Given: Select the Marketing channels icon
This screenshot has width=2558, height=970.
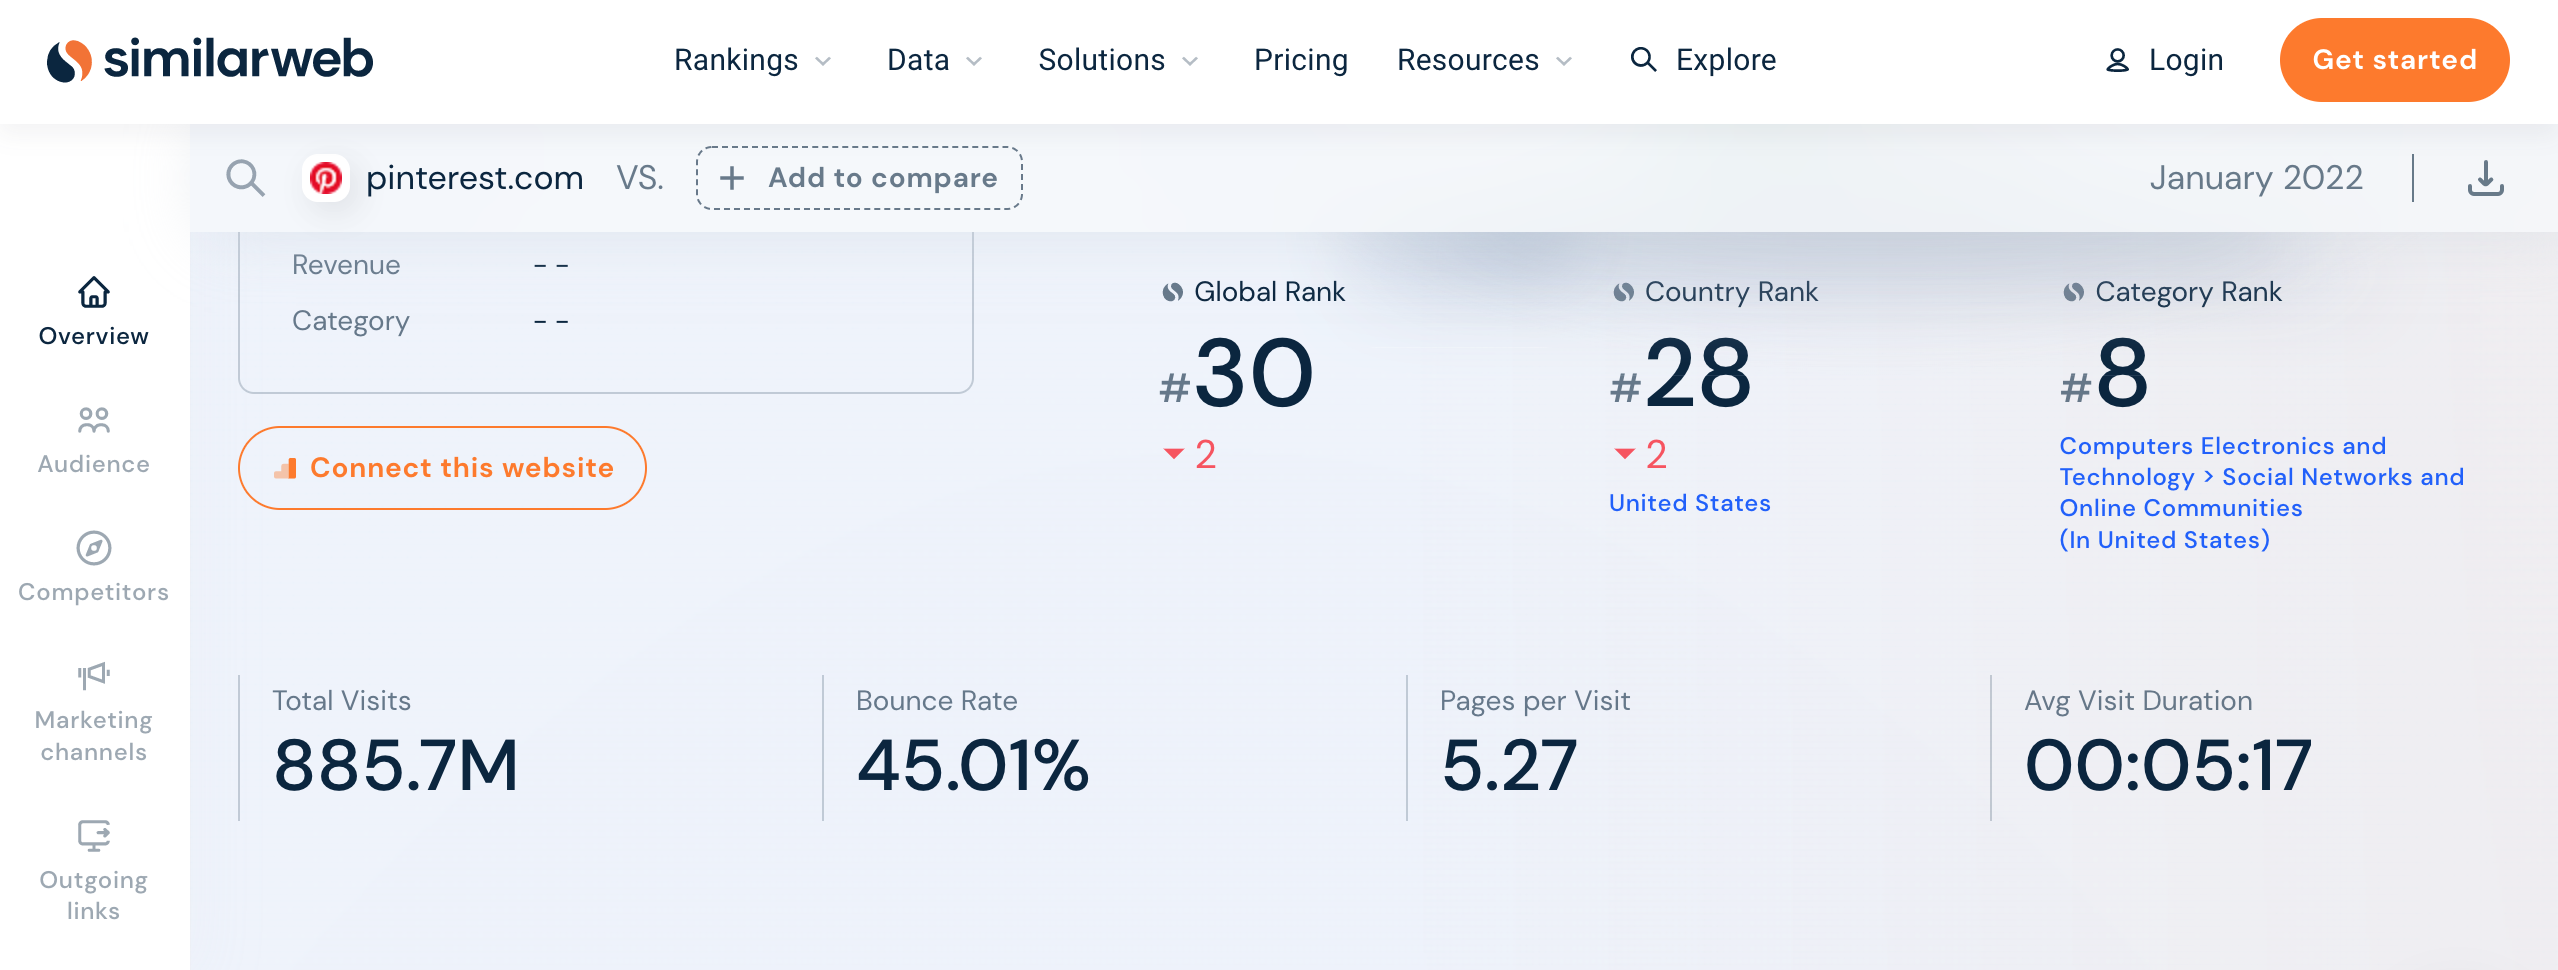Looking at the screenshot, I should coord(92,675).
